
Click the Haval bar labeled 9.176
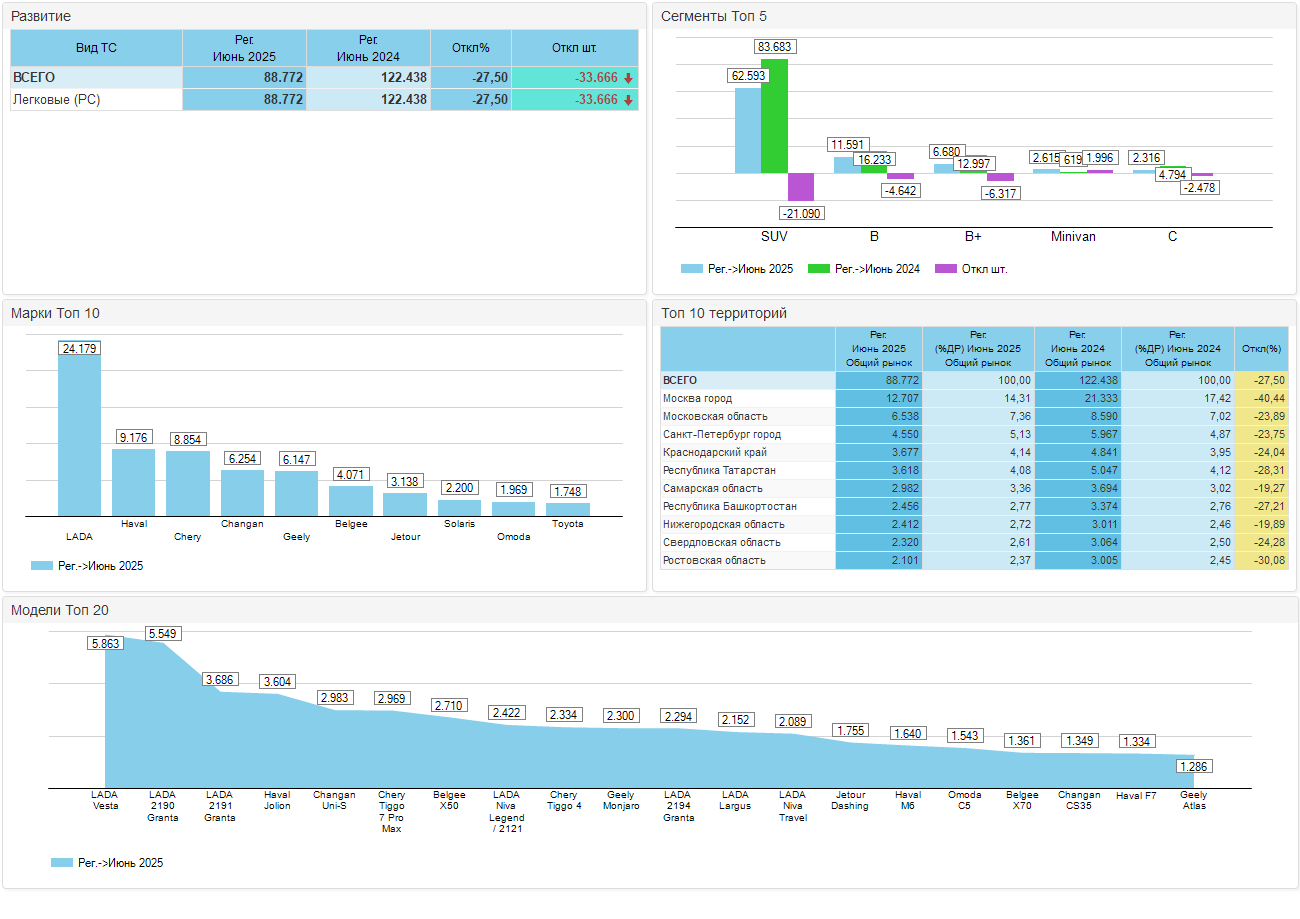click(133, 483)
